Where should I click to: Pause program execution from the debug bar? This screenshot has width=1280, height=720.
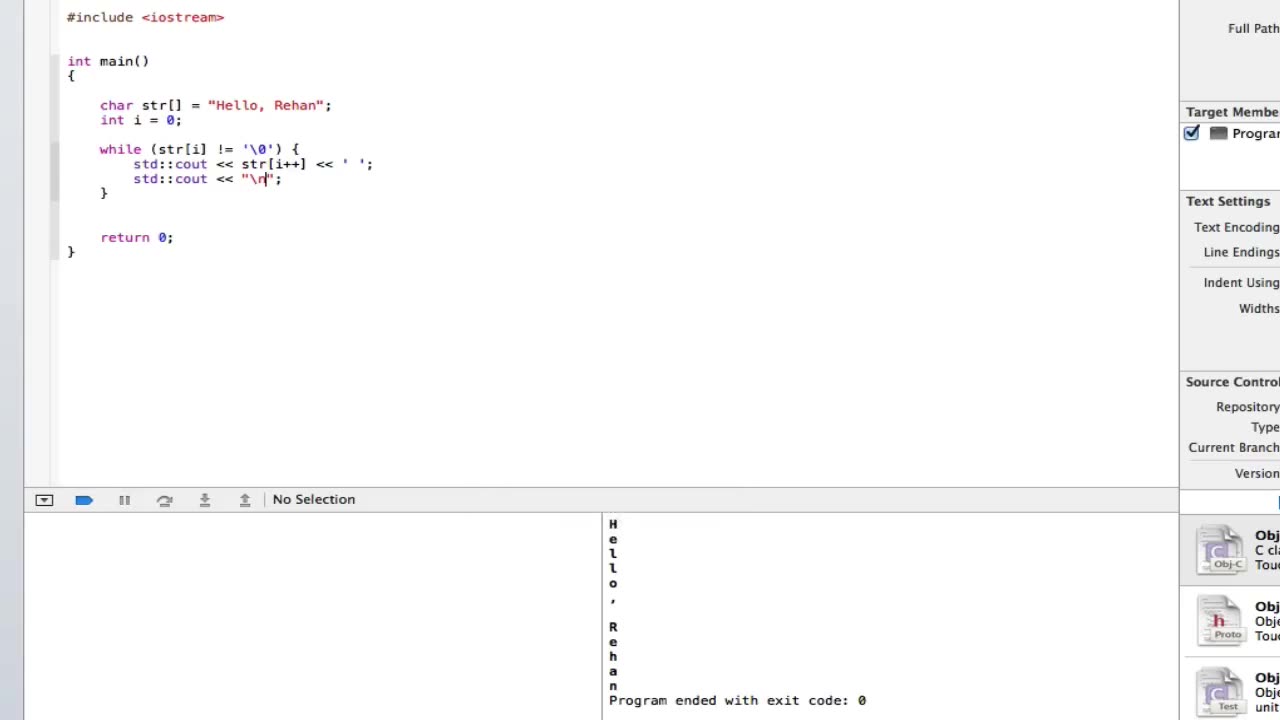[x=124, y=499]
